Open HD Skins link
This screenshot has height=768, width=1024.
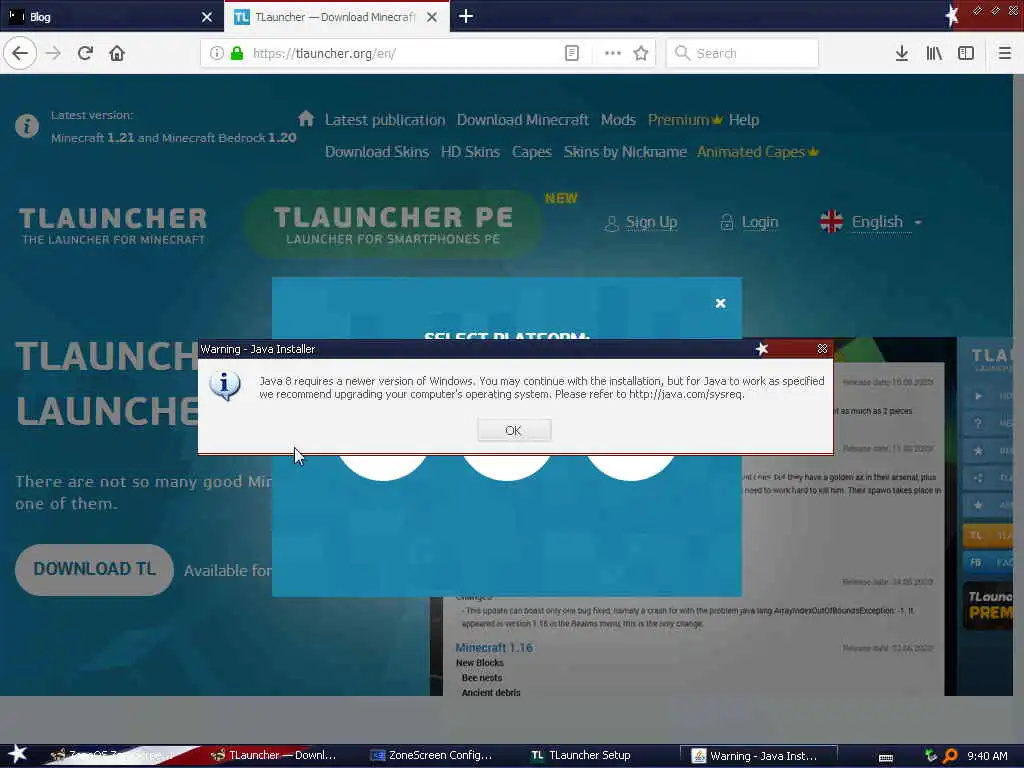click(x=470, y=152)
